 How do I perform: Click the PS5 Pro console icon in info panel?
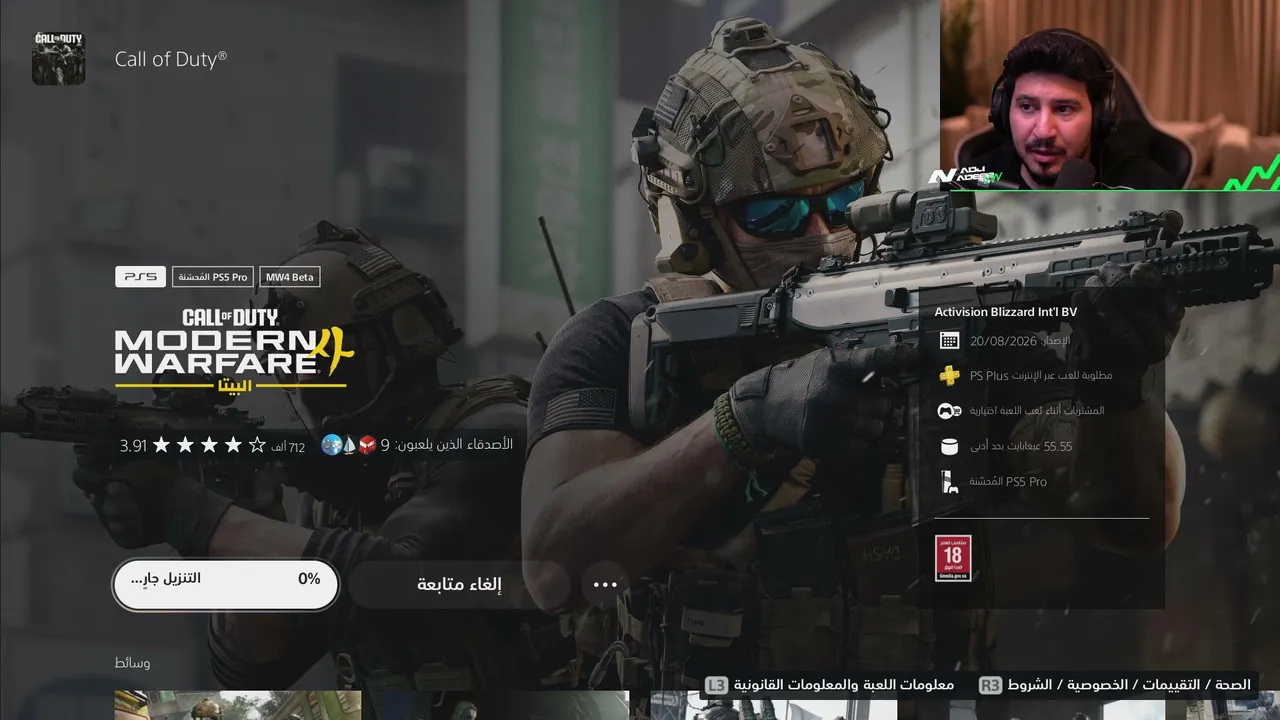pyautogui.click(x=949, y=482)
